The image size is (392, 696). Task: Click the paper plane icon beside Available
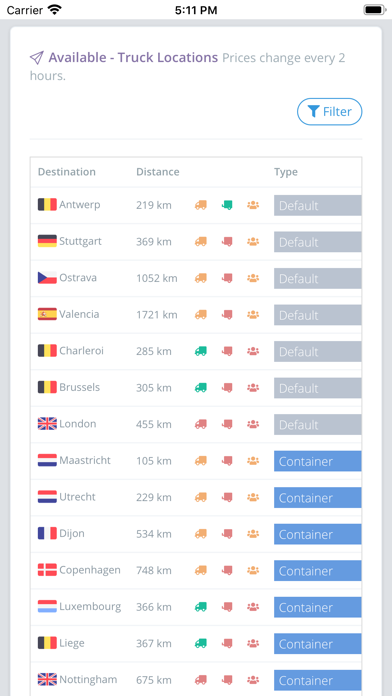pos(37,57)
